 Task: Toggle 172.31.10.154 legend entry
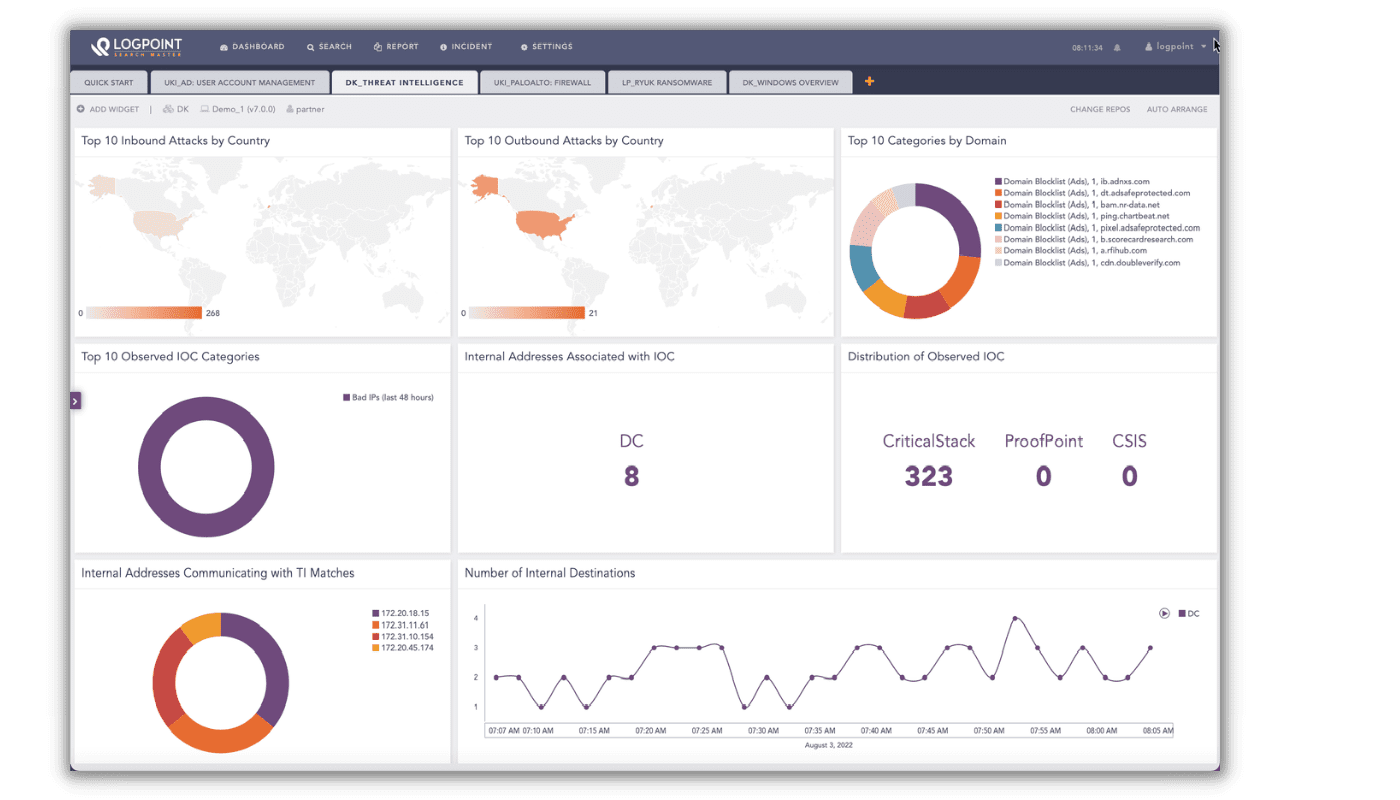click(x=402, y=636)
